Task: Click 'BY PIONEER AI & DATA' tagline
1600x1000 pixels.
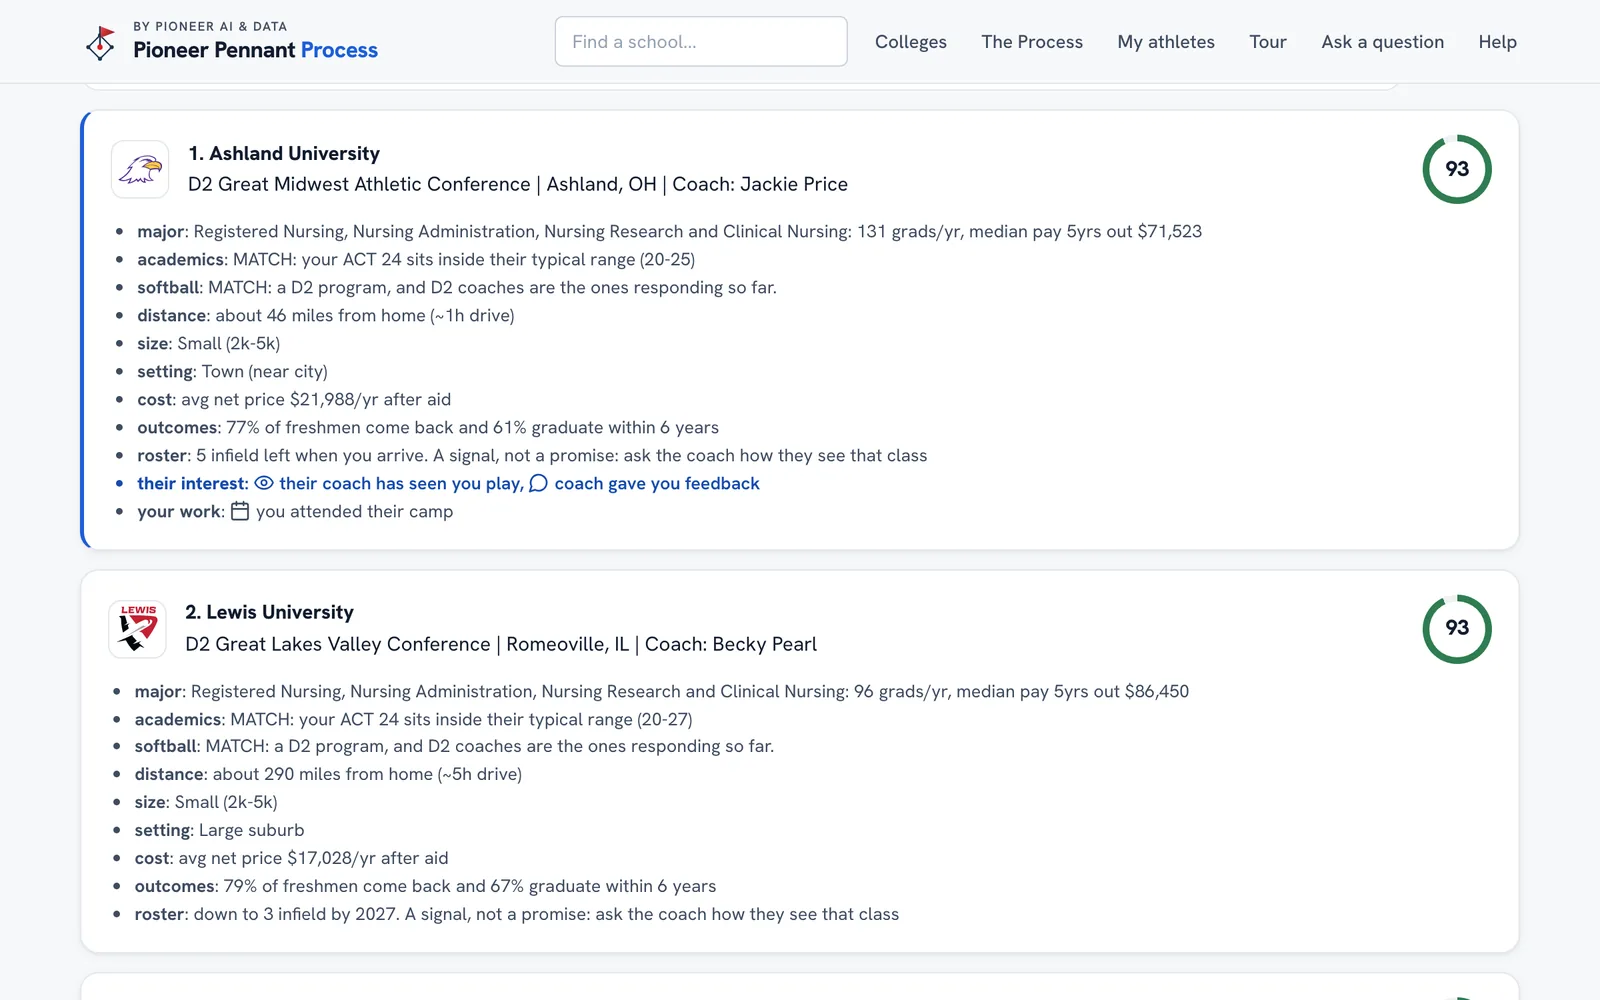Action: (x=210, y=26)
